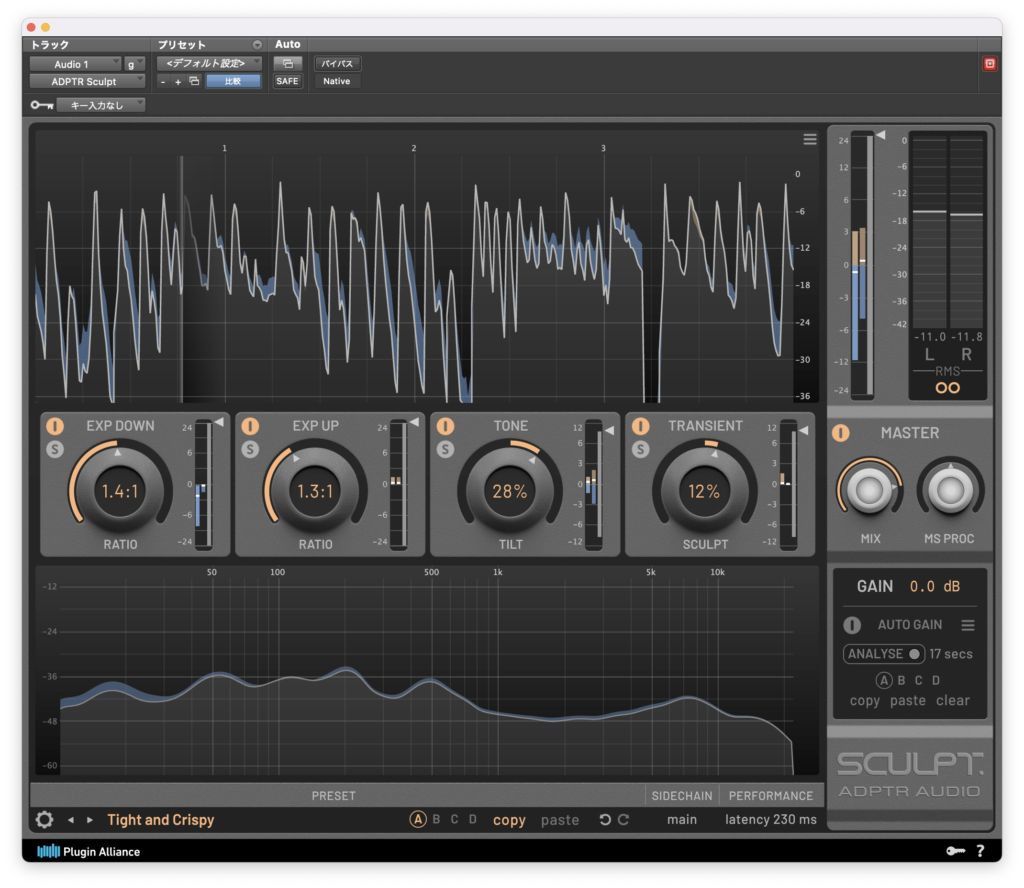Viewport: 1024px width, 888px height.
Task: Click the MS PROC knob
Action: coord(950,490)
